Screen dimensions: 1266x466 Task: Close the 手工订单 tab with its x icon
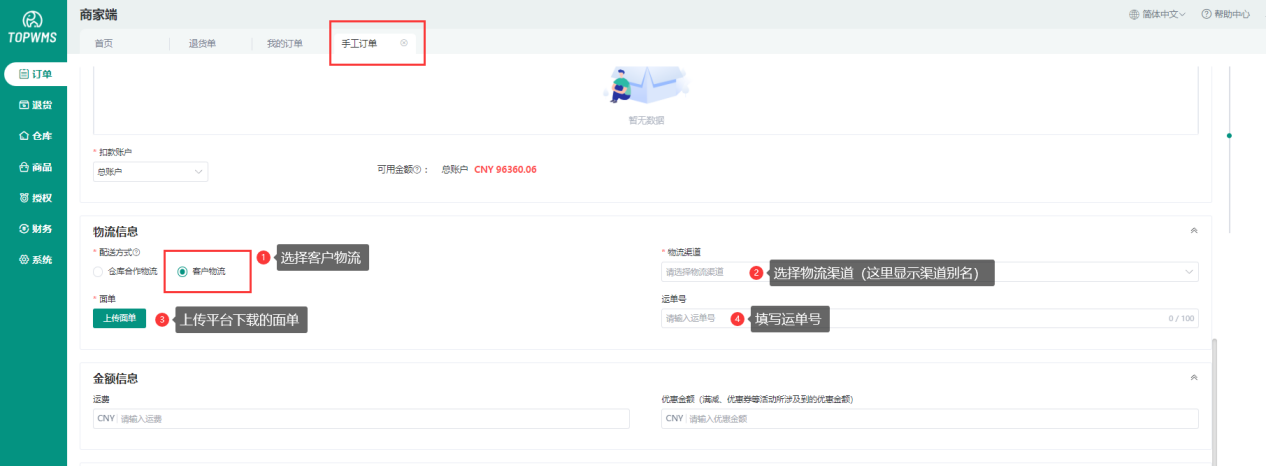pyautogui.click(x=404, y=43)
